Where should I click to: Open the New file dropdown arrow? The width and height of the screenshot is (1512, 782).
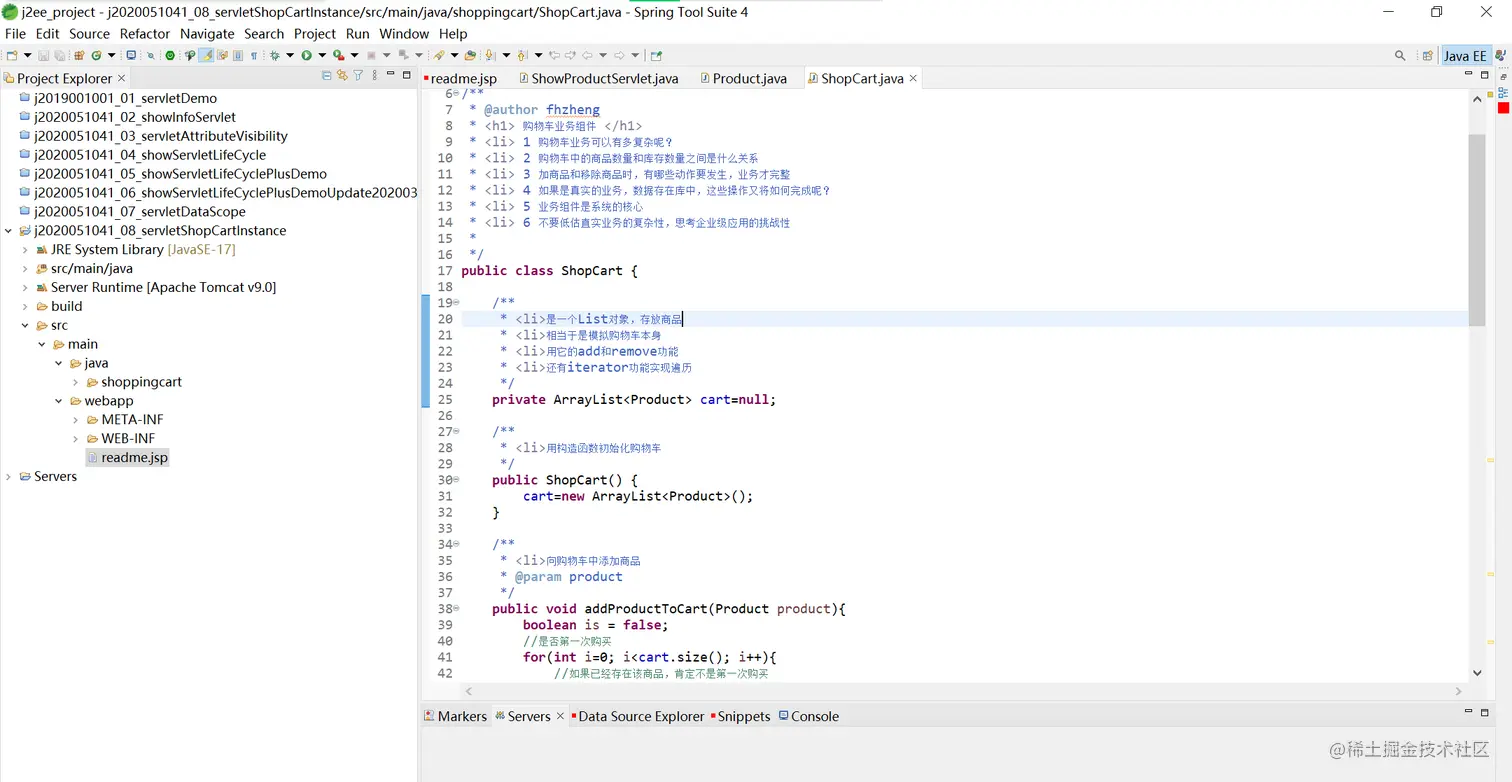tap(28, 55)
